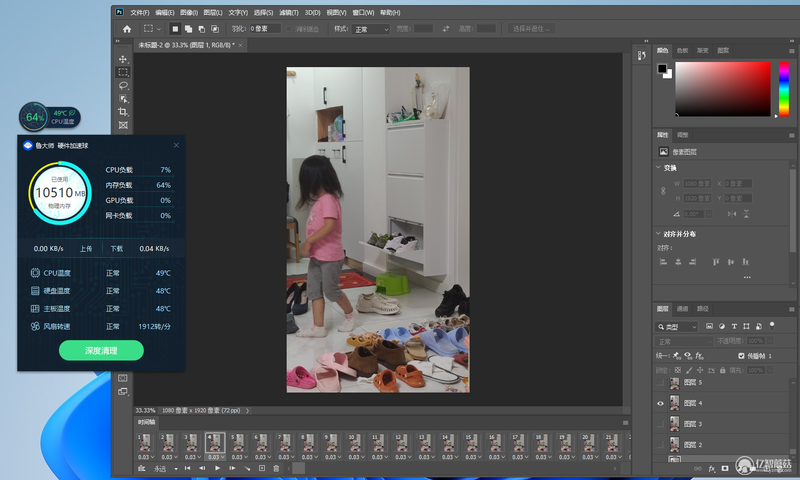Viewport: 800px width, 480px height.
Task: Filter layers by shape layer icon
Action: click(746, 326)
